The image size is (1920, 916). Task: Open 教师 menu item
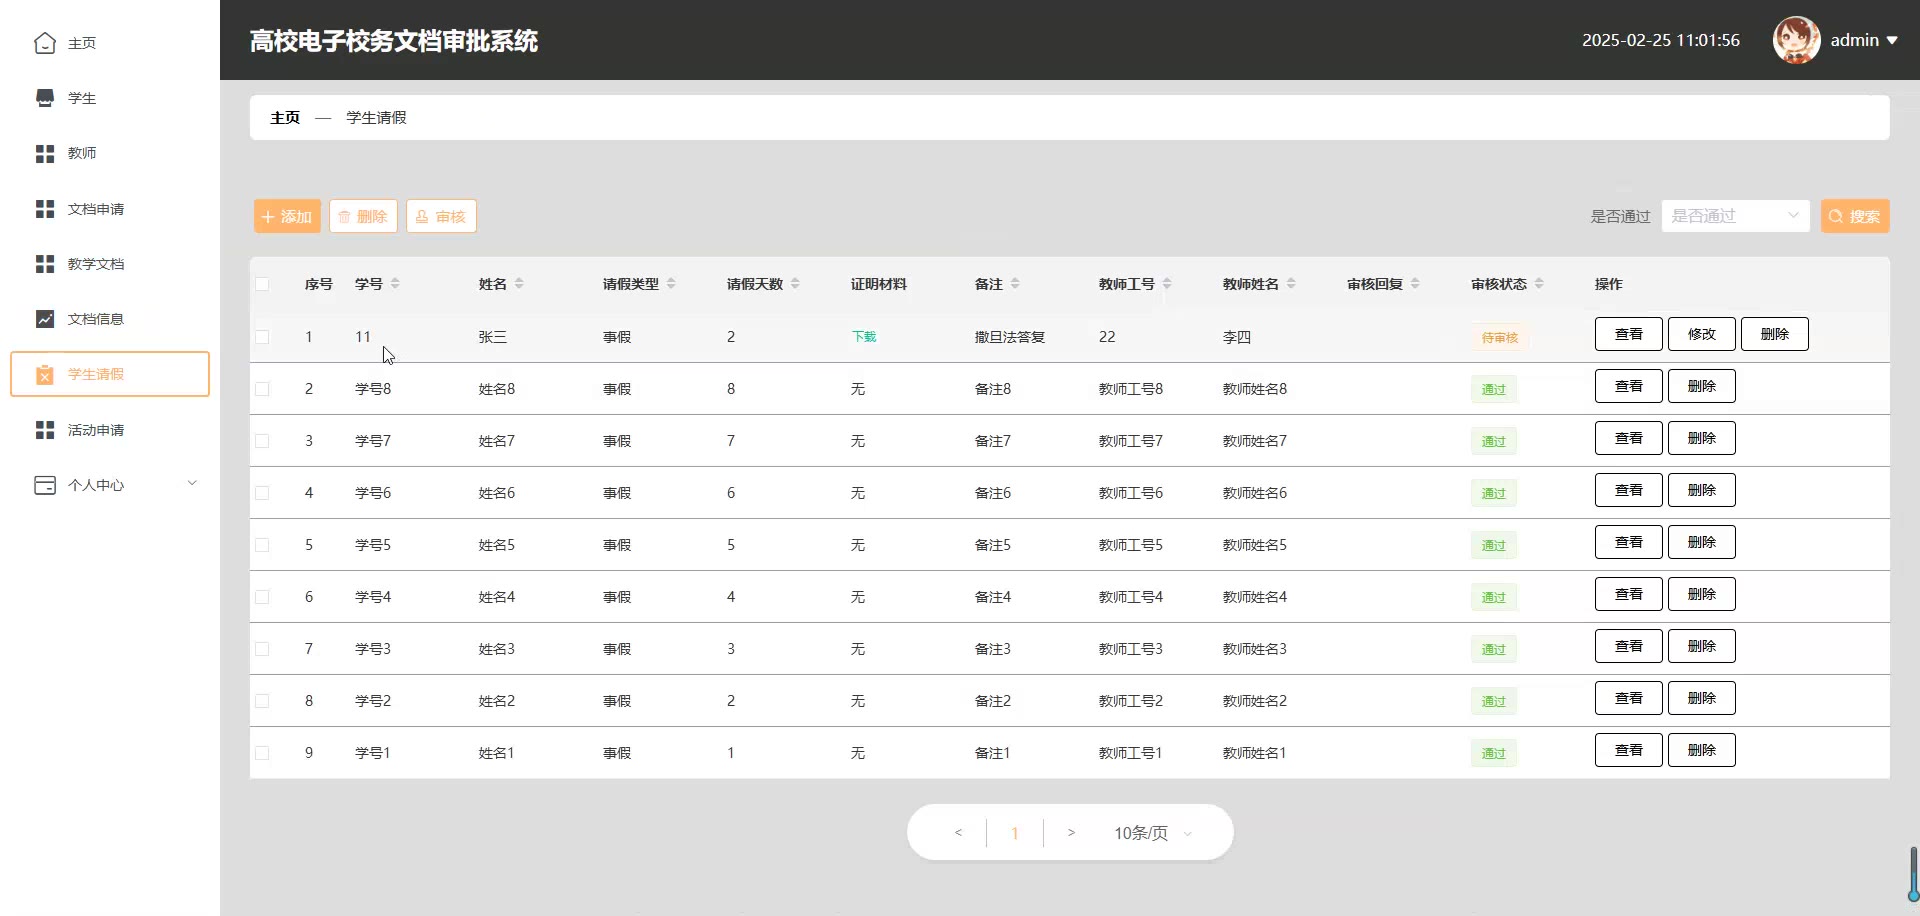click(110, 153)
